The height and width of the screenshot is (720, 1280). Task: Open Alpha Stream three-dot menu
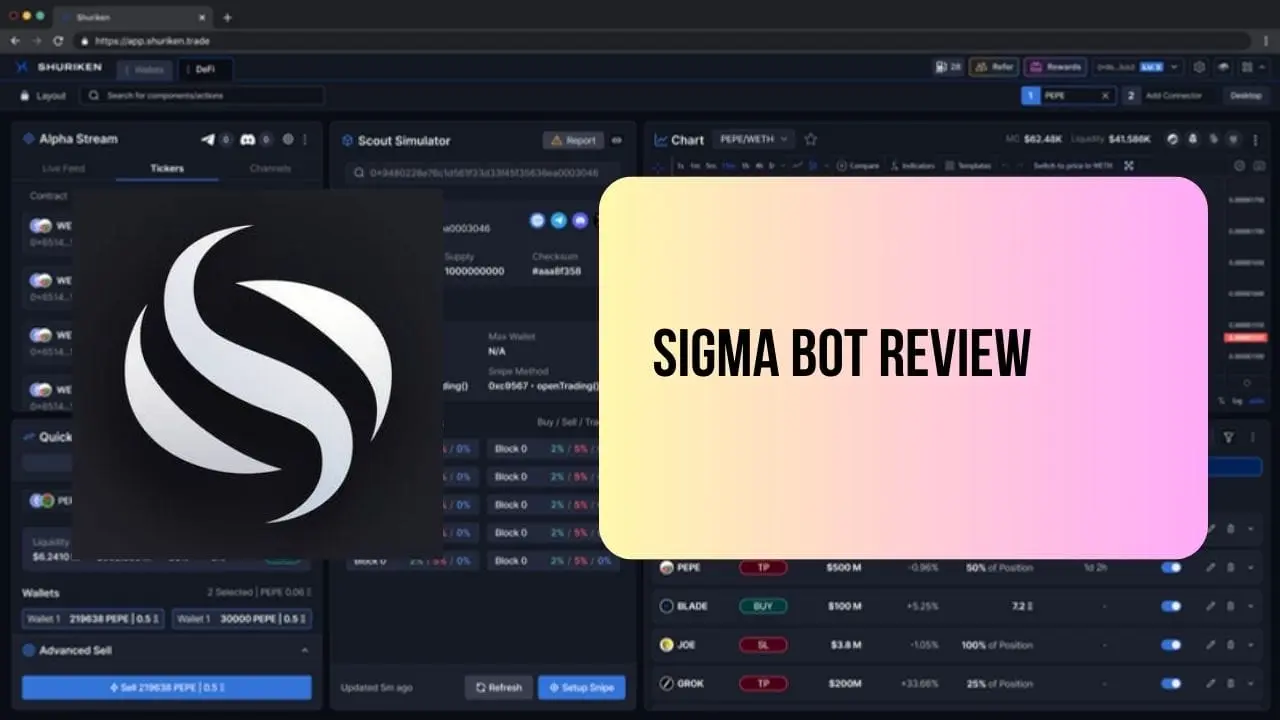305,139
